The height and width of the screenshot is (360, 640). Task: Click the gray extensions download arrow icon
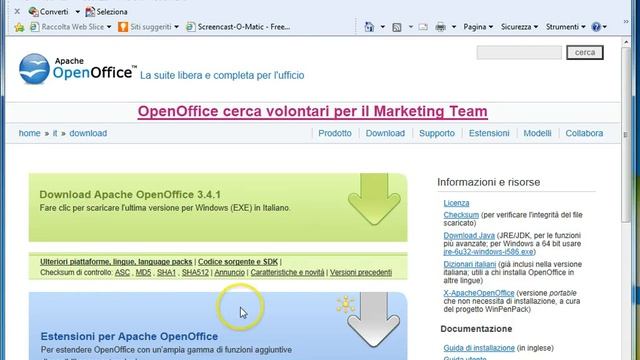pyautogui.click(x=373, y=320)
